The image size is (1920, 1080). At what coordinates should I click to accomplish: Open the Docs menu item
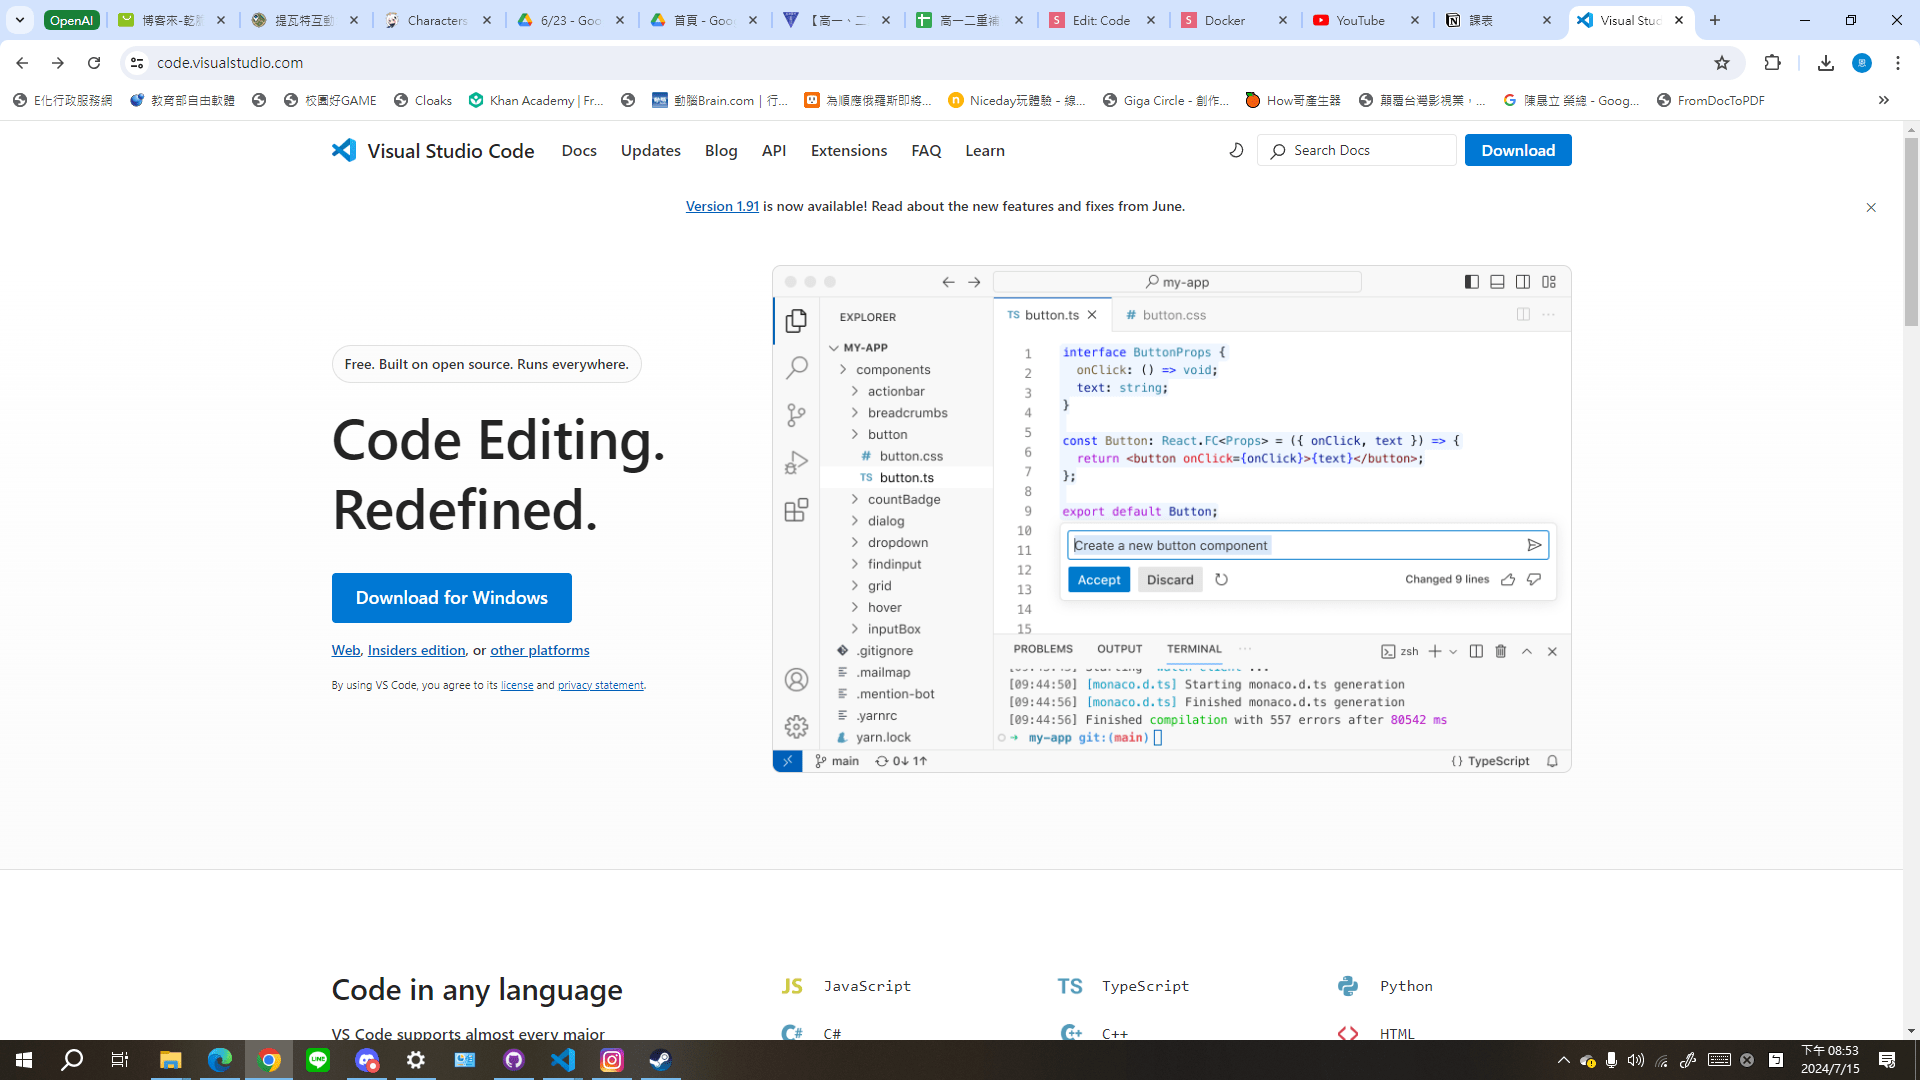pyautogui.click(x=579, y=150)
